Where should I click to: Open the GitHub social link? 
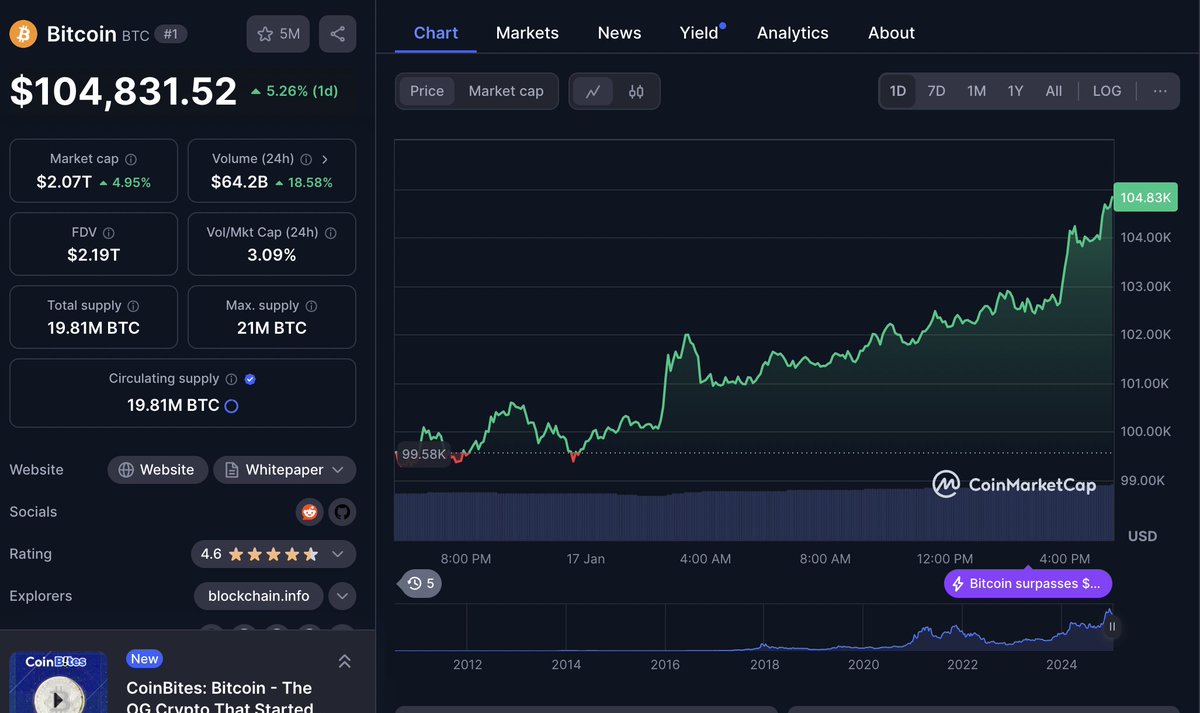pyautogui.click(x=342, y=512)
